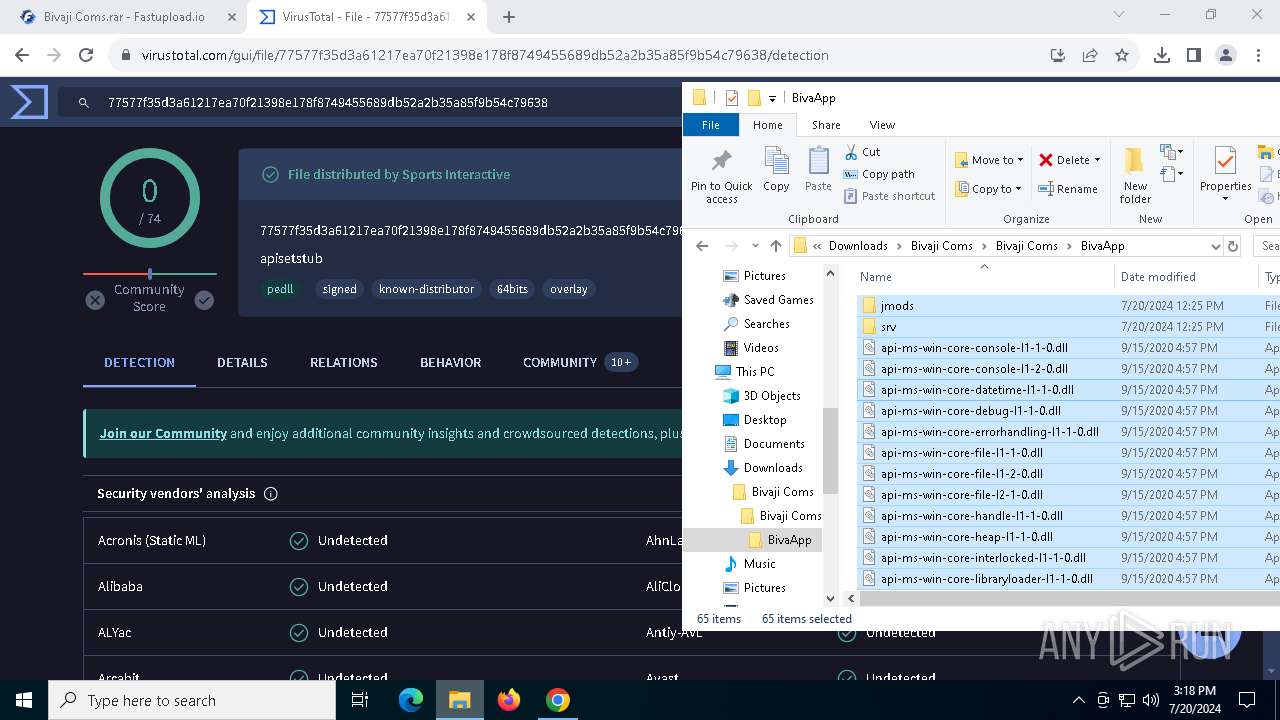Select api-ms-win-core-heap-l1-1-0.dll file
The width and height of the screenshot is (1280, 720).
pyautogui.click(x=966, y=537)
